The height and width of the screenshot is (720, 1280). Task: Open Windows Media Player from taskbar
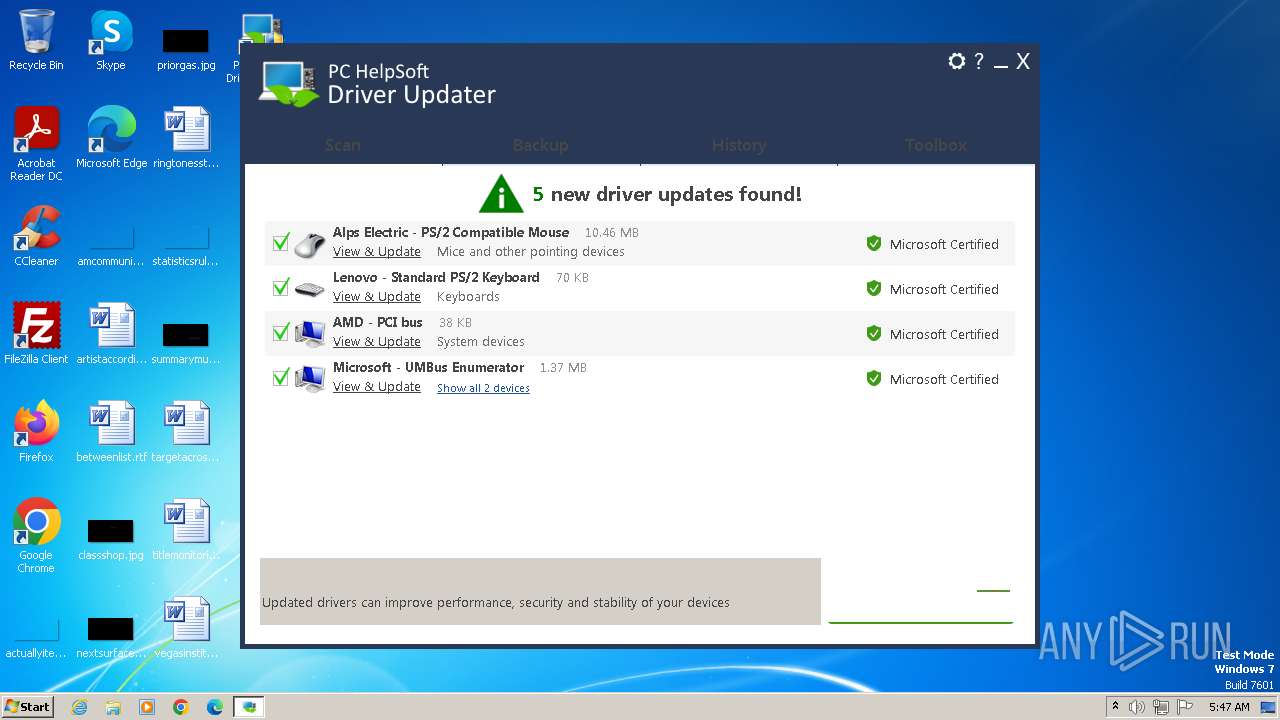click(147, 707)
